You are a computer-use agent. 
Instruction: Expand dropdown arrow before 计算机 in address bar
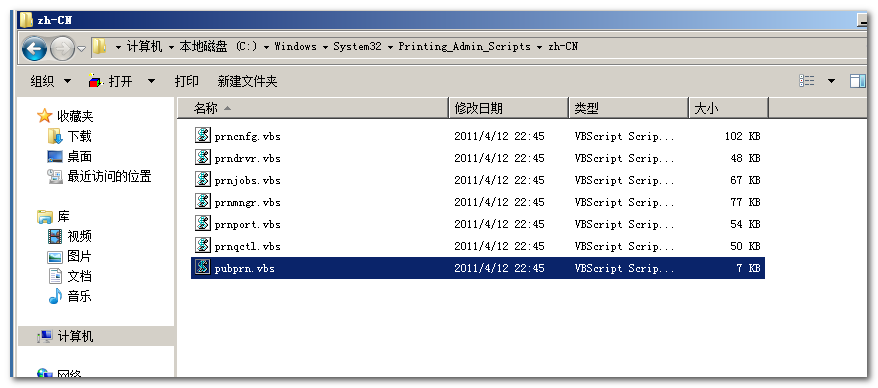pos(119,47)
